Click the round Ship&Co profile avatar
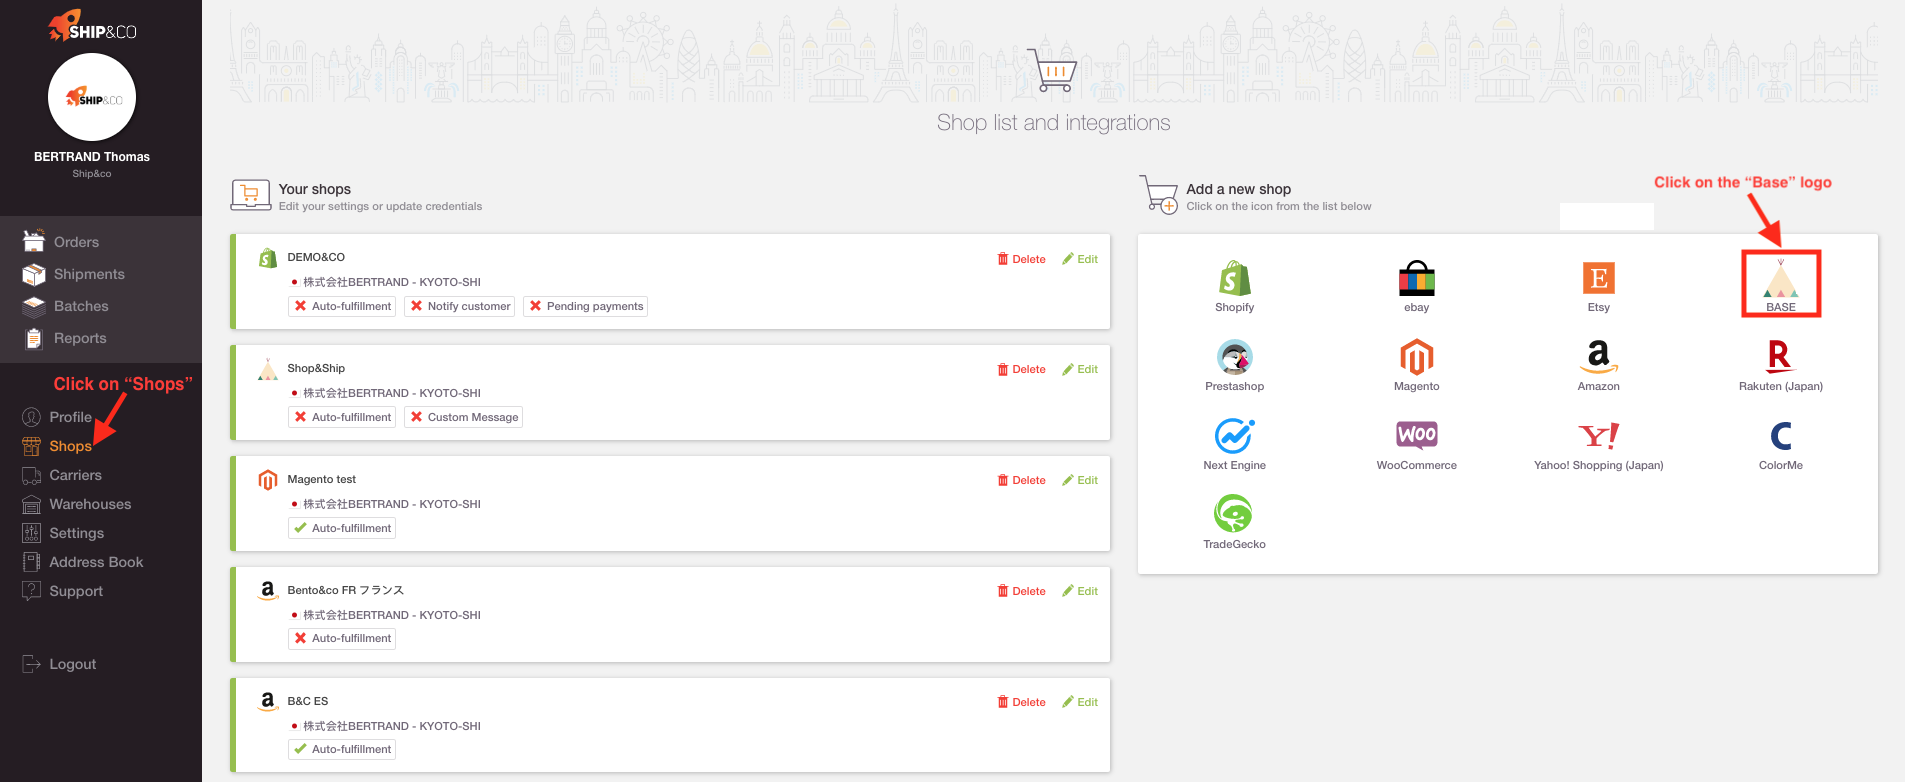 coord(92,97)
